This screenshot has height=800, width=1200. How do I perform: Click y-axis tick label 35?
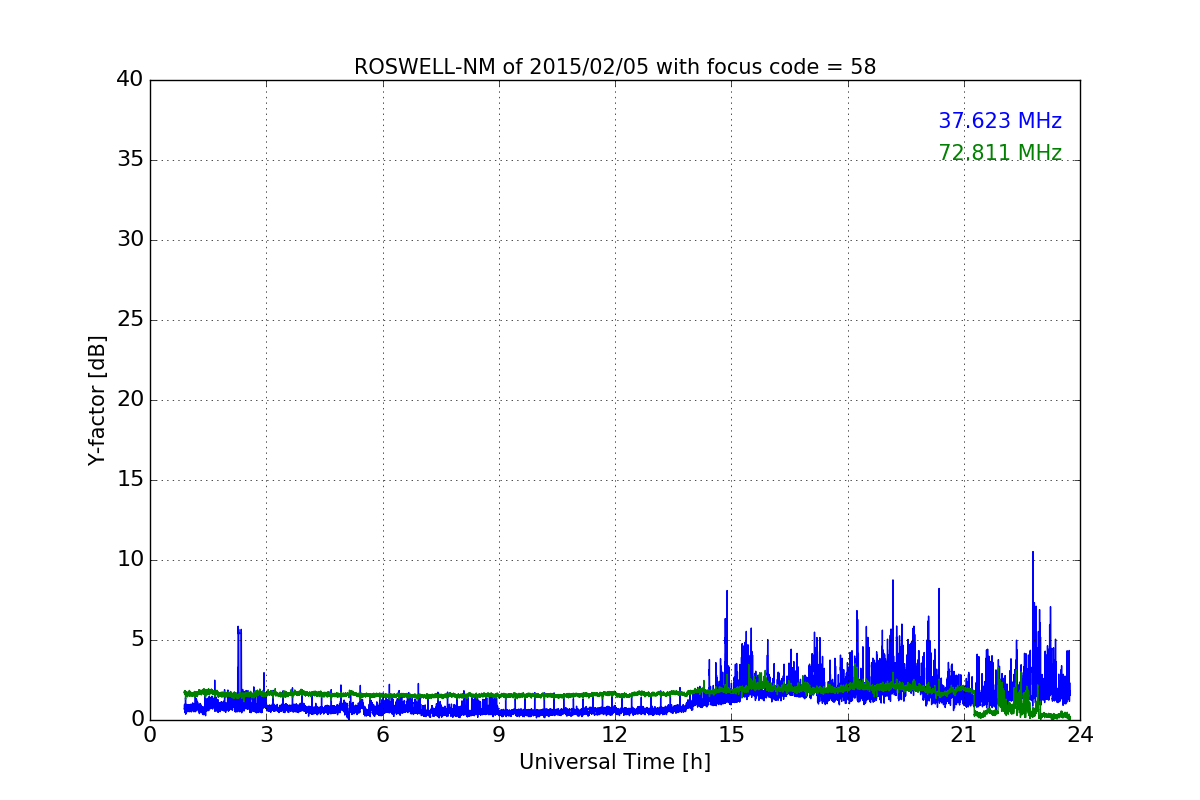[130, 159]
